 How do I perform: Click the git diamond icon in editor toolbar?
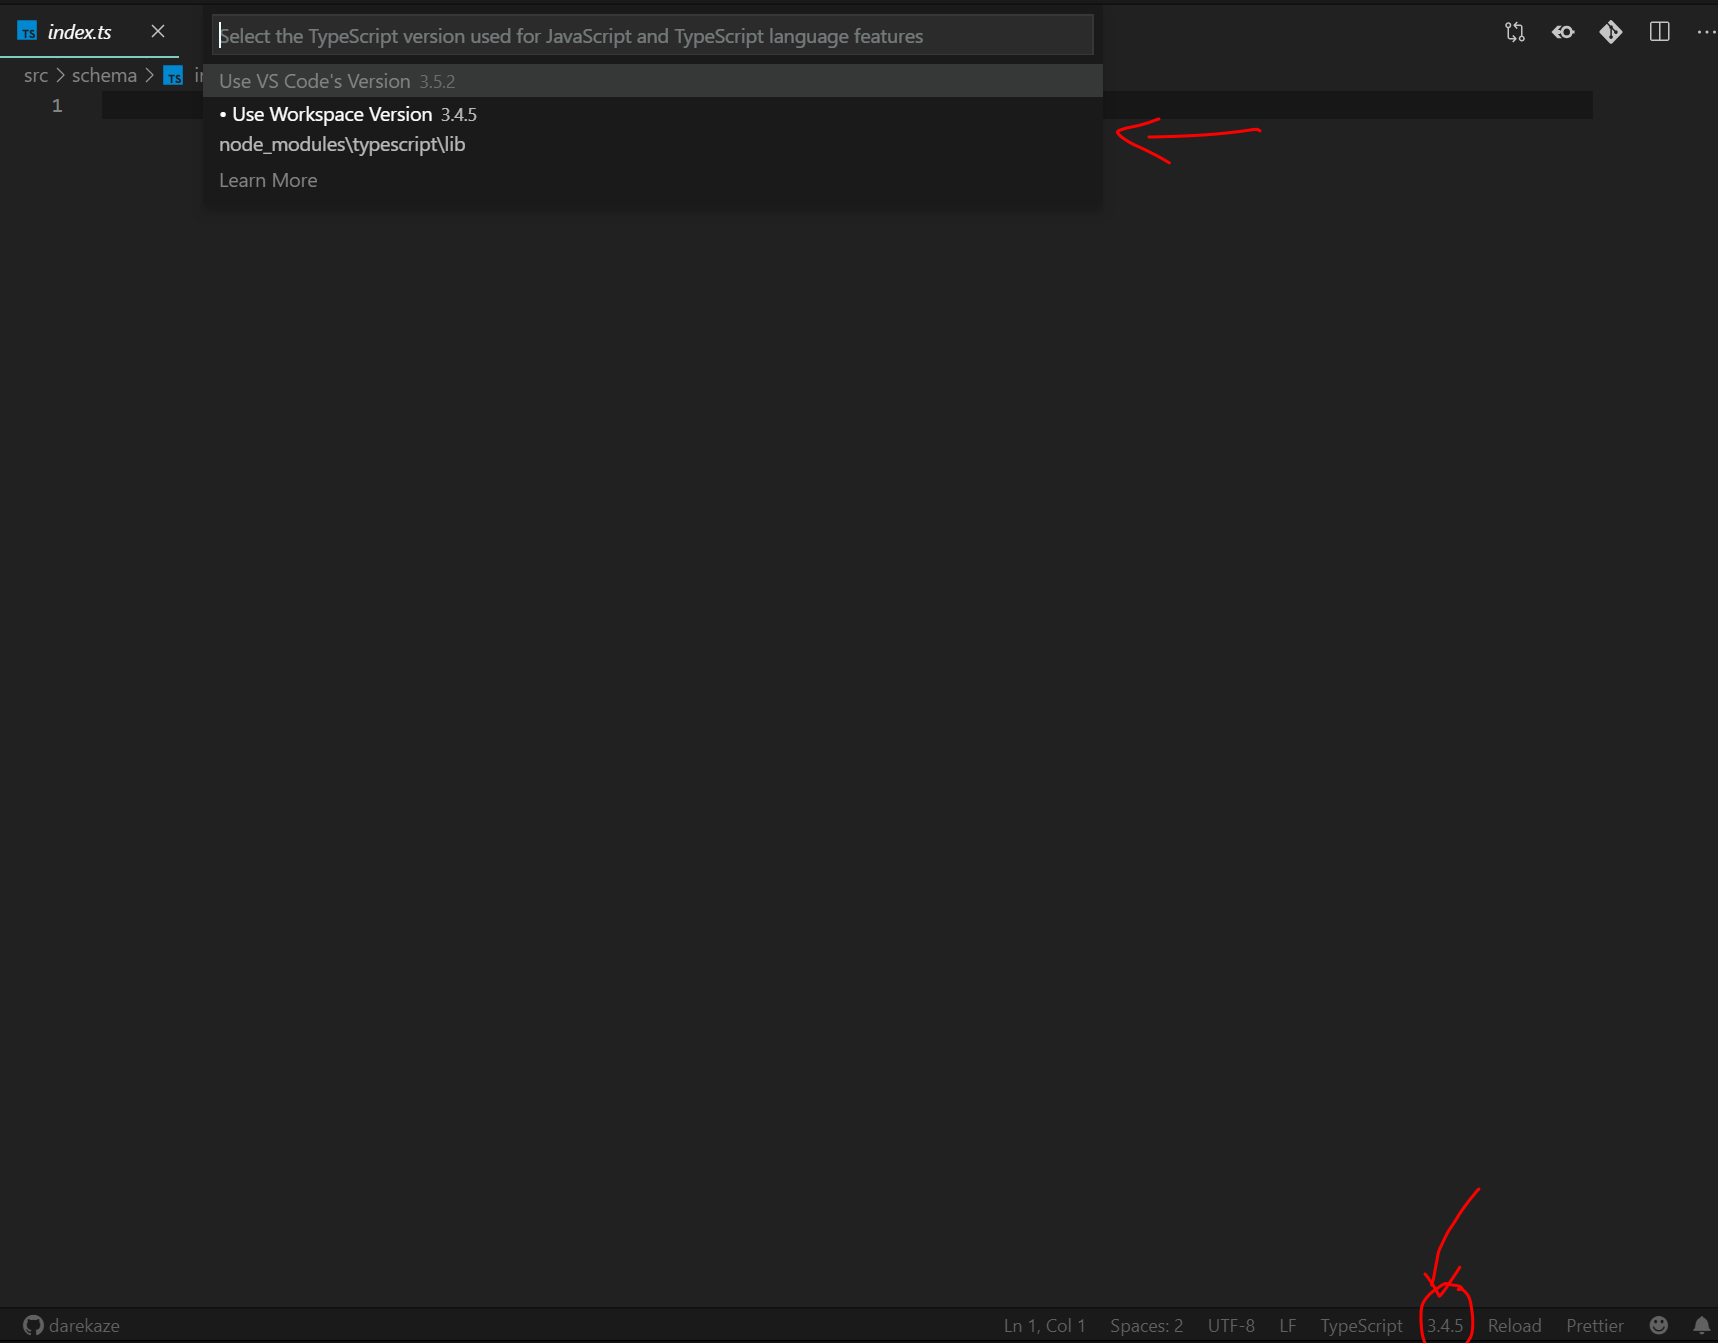coord(1611,32)
